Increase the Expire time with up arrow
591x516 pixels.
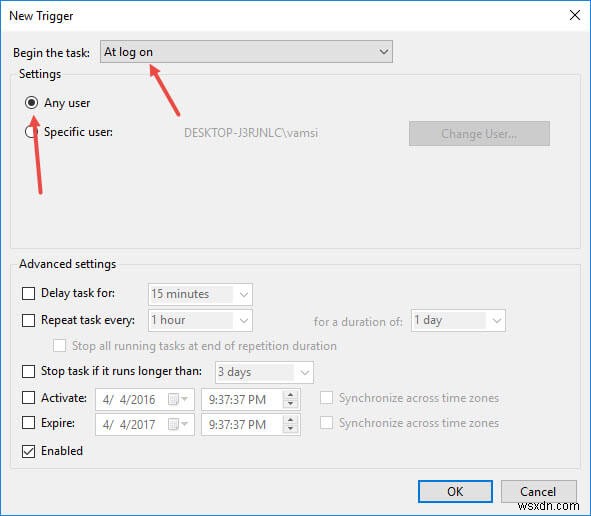(x=290, y=420)
